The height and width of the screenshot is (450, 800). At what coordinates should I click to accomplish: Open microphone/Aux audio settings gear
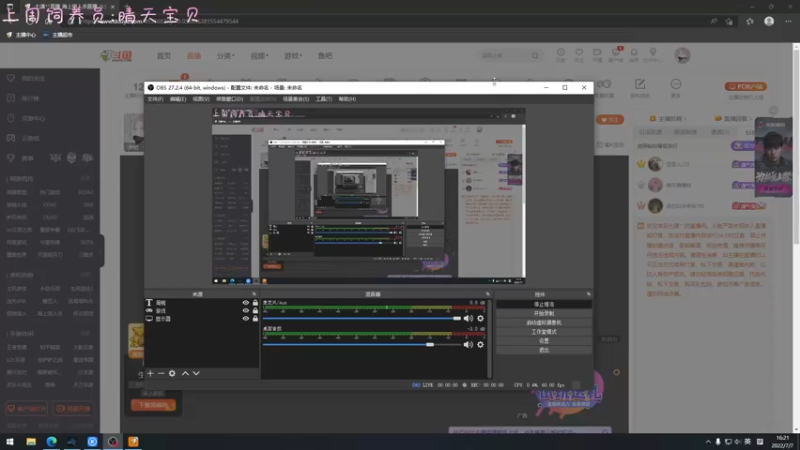(480, 318)
